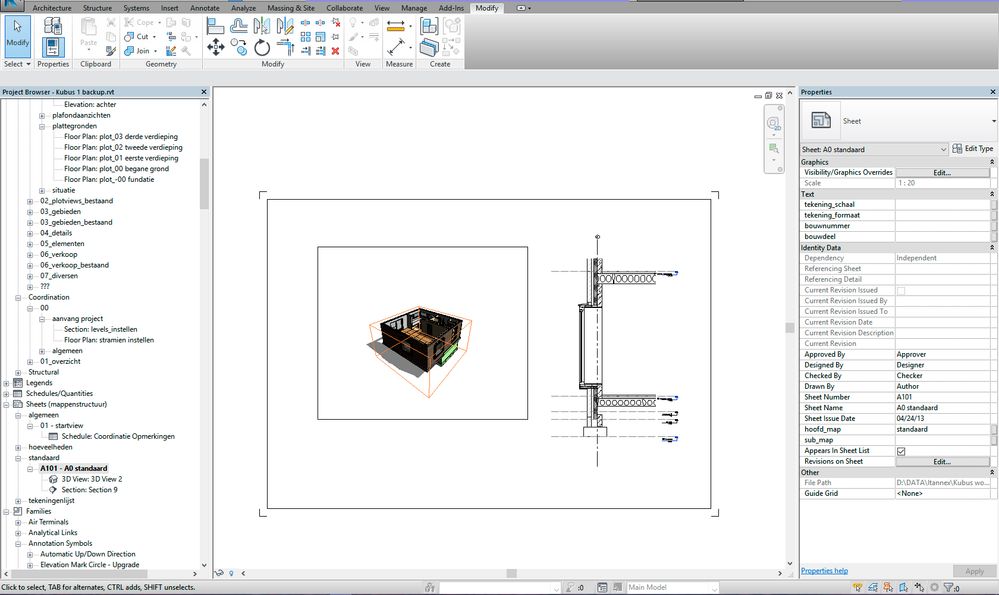Image resolution: width=999 pixels, height=595 pixels.
Task: Select Floor Plan: plot_00 begane grond
Action: click(116, 169)
